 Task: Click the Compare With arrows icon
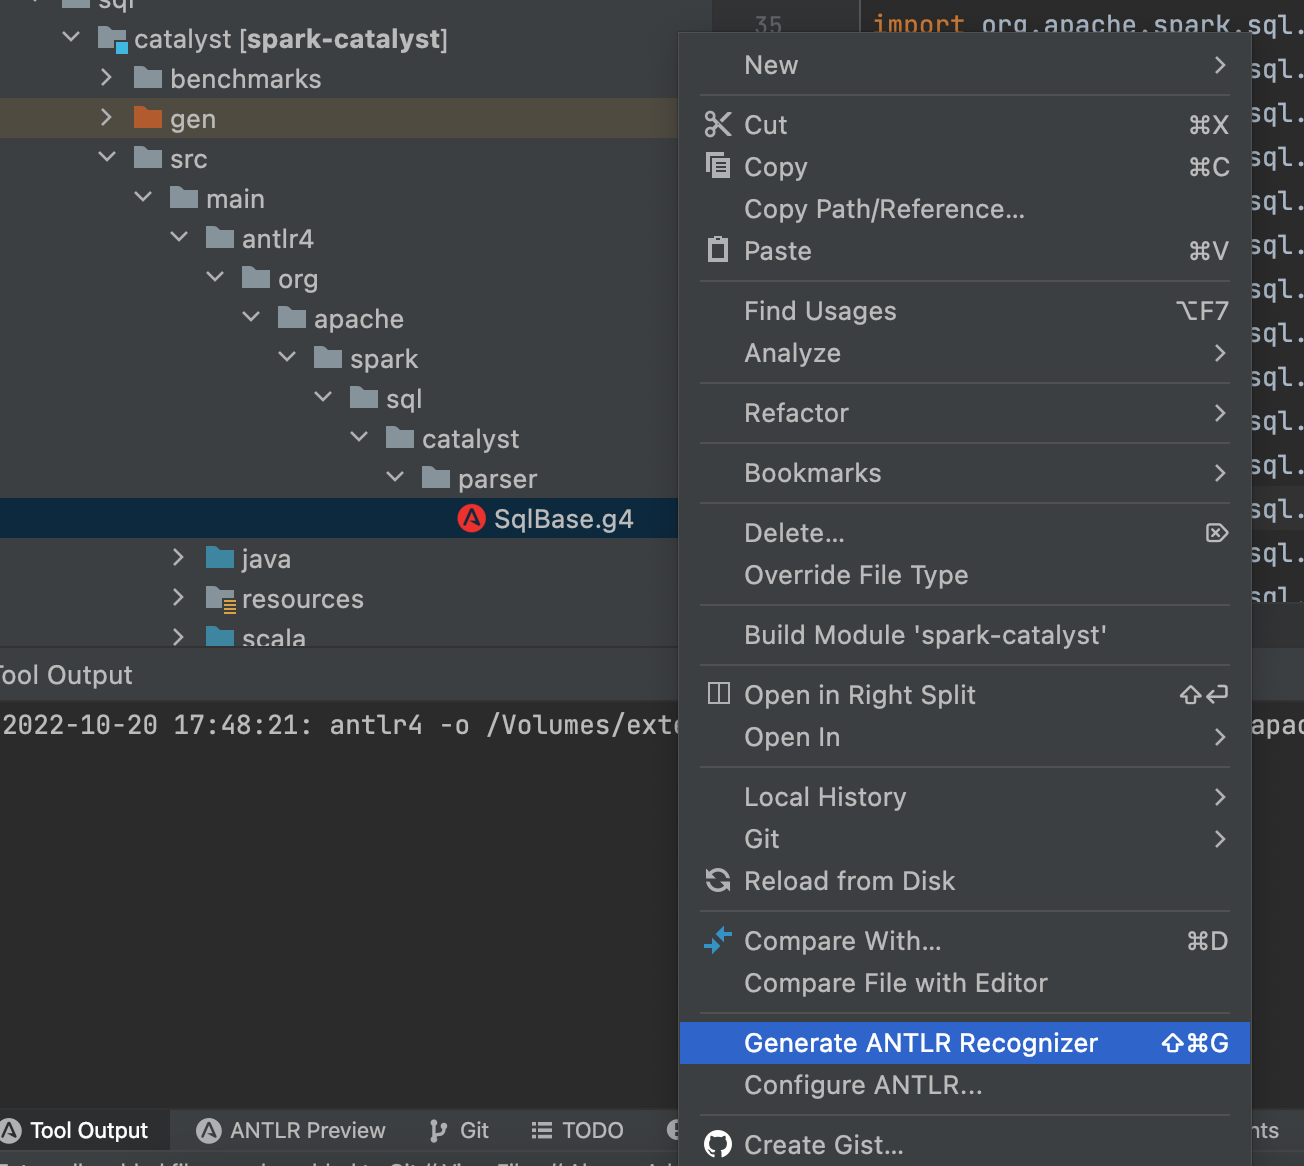pos(718,941)
